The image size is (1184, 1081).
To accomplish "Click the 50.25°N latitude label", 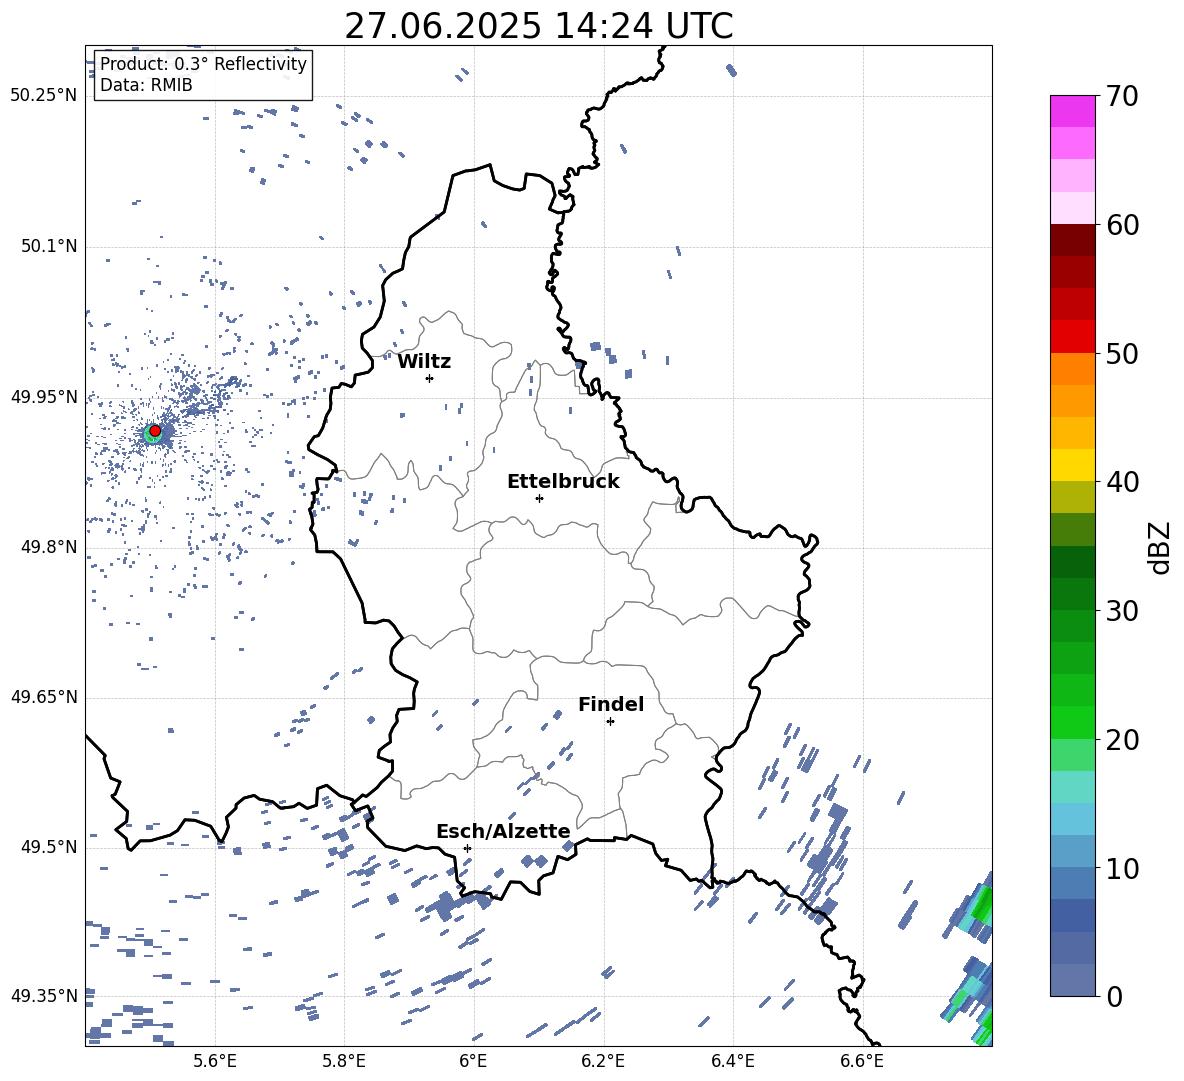I will coord(44,96).
